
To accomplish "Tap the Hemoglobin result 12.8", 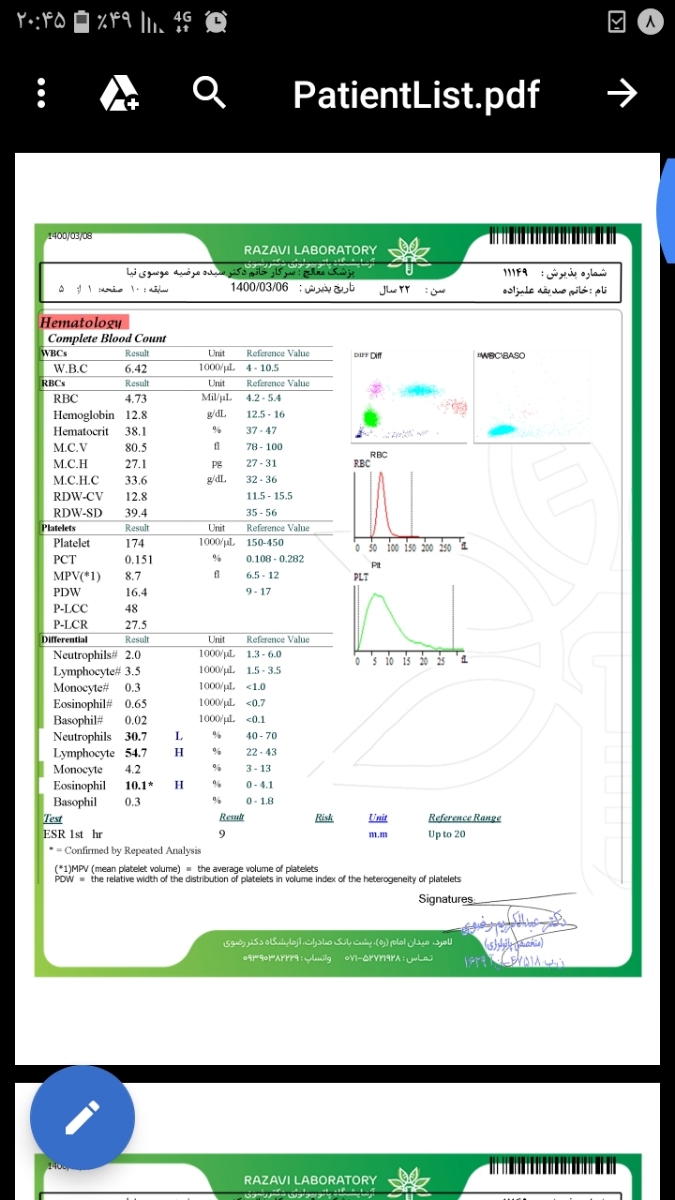I will coord(136,414).
